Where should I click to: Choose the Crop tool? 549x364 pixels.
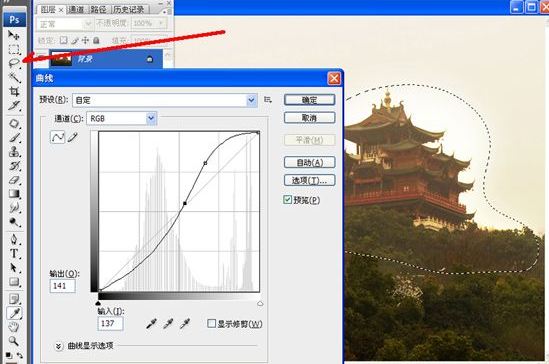(x=14, y=92)
